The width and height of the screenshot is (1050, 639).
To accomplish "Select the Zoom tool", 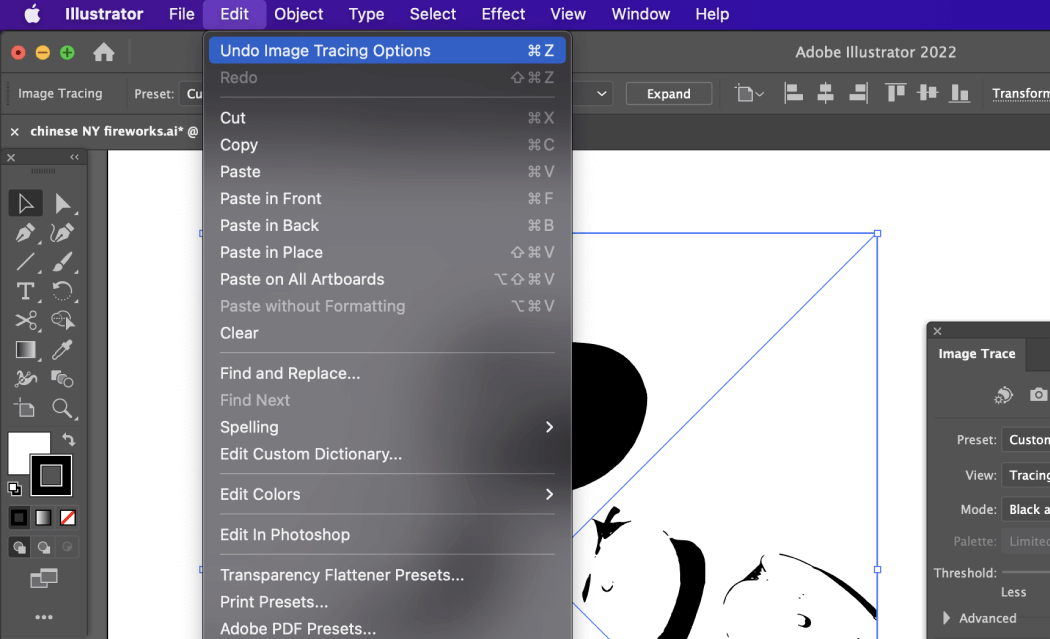I will click(x=63, y=408).
